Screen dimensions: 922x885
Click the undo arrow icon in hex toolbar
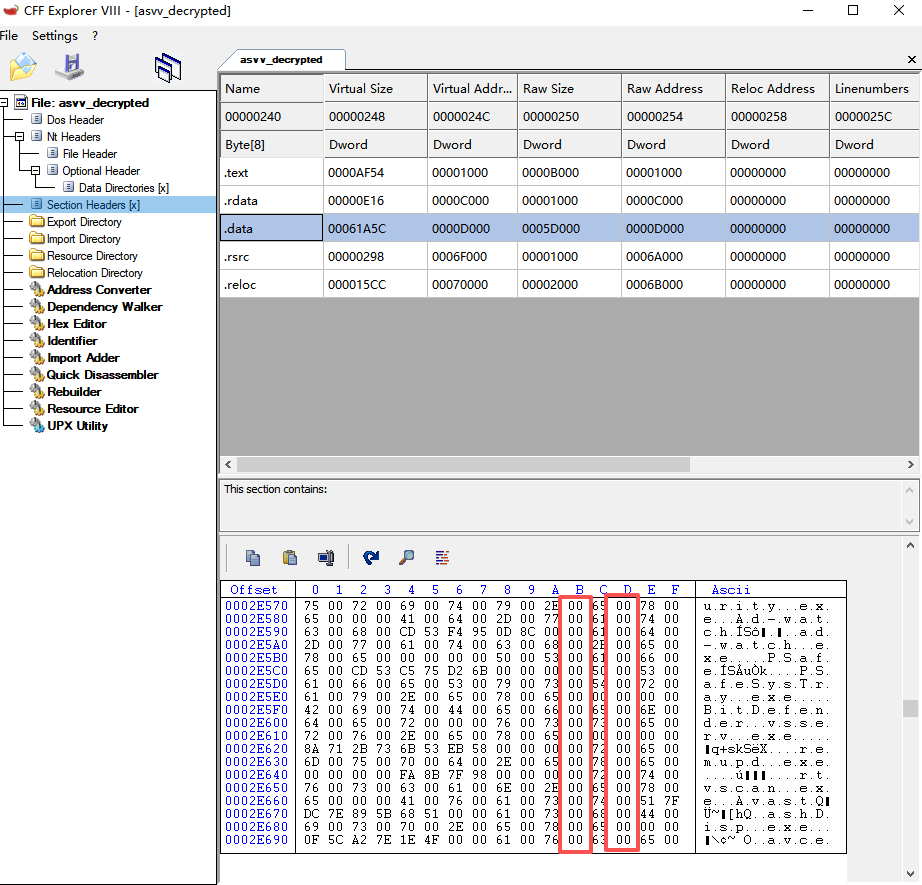371,557
